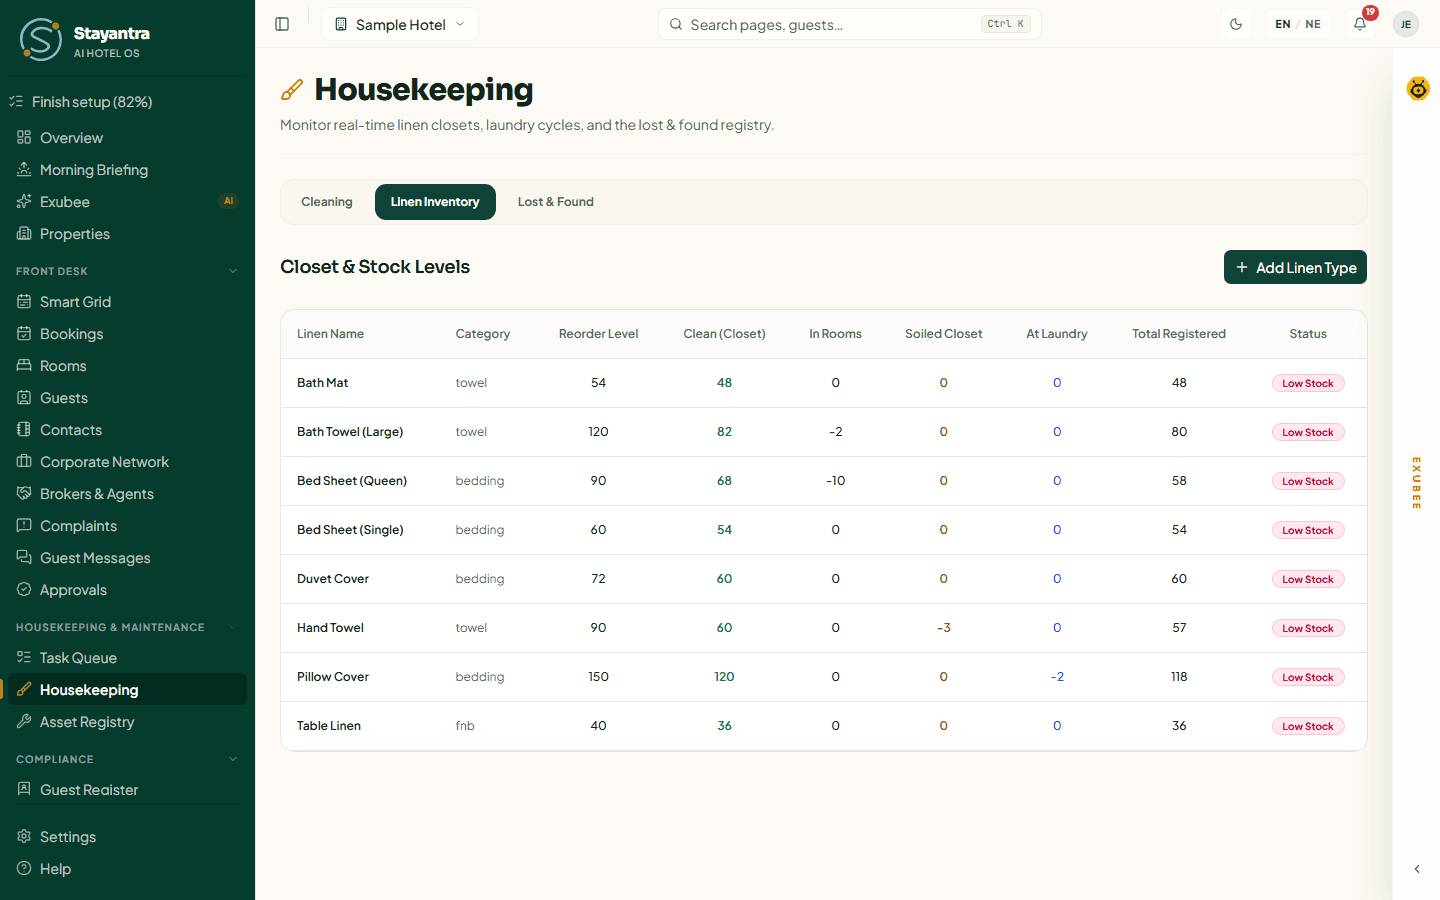Open Finish setup (82%) link
The height and width of the screenshot is (900, 1440).
[127, 102]
